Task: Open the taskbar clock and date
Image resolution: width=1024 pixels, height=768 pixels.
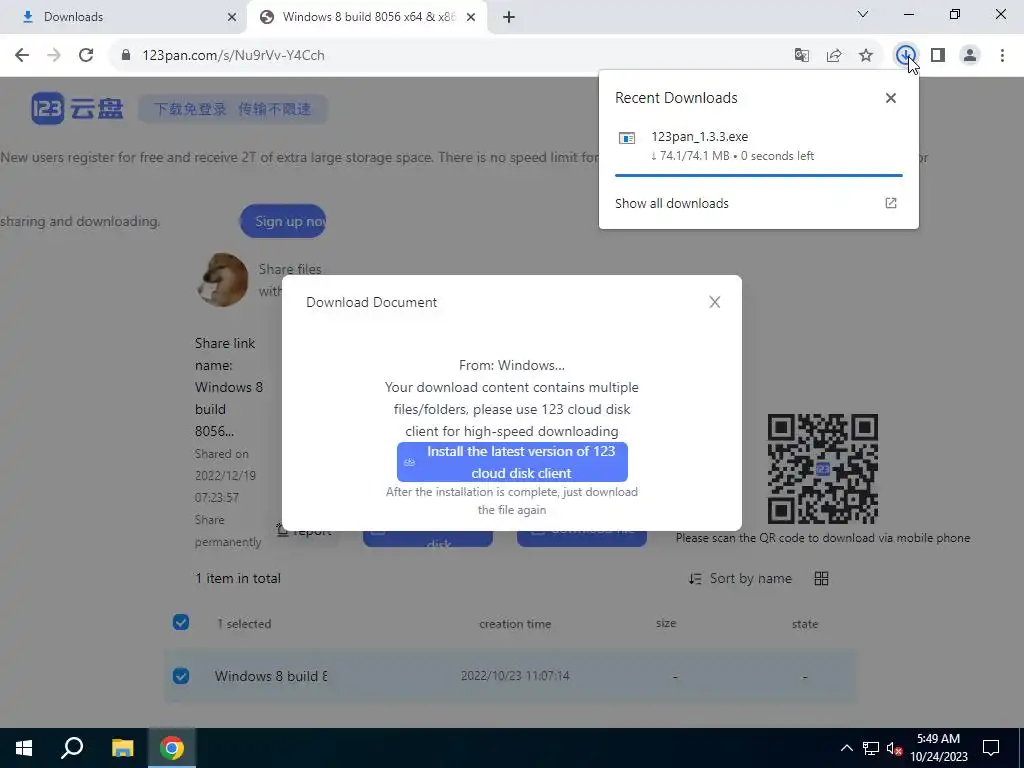Action: point(938,748)
